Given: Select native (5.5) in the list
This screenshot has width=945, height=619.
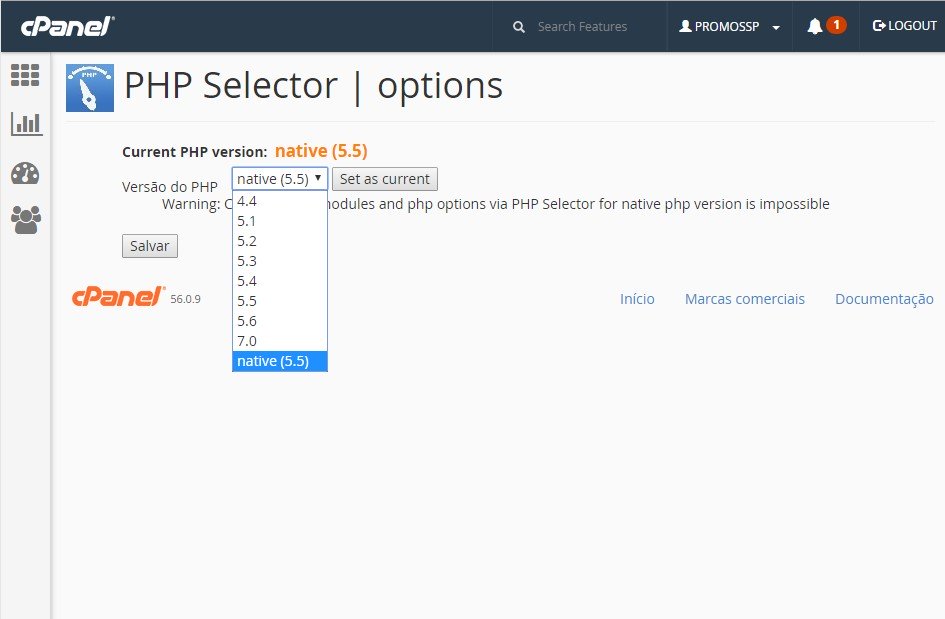Looking at the screenshot, I should pyautogui.click(x=280, y=361).
